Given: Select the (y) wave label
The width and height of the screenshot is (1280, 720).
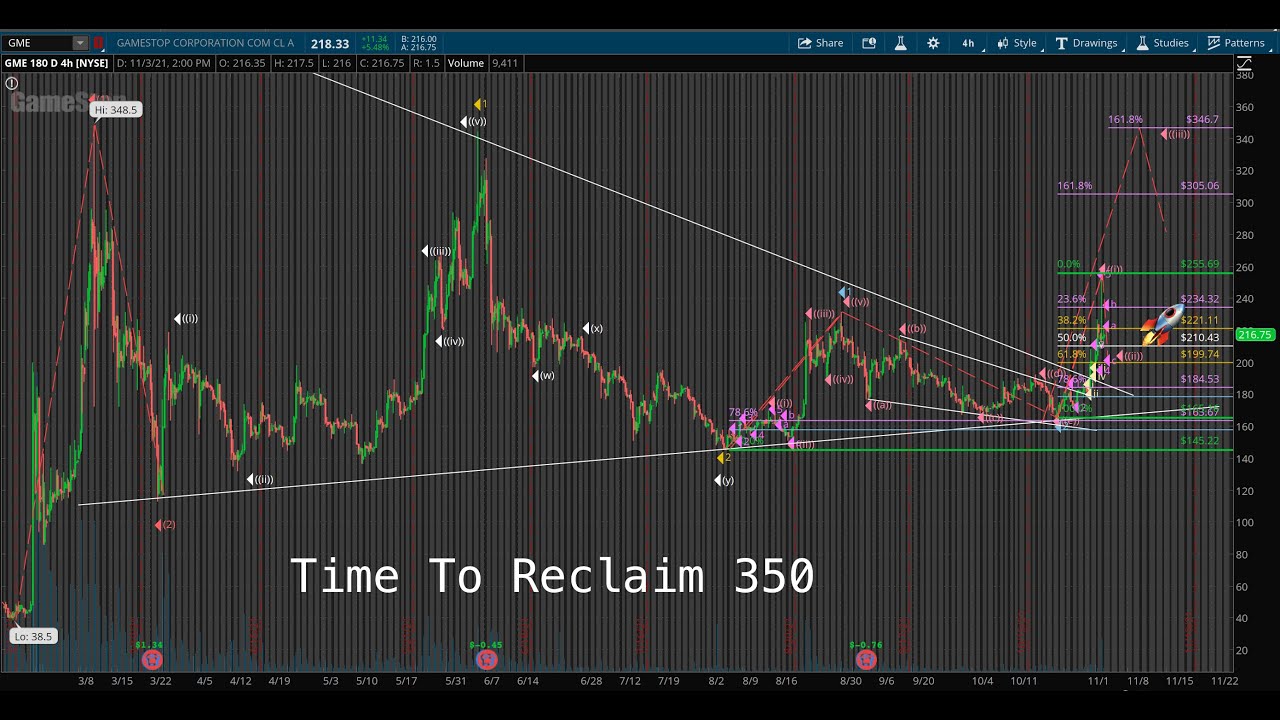Looking at the screenshot, I should pyautogui.click(x=724, y=481).
